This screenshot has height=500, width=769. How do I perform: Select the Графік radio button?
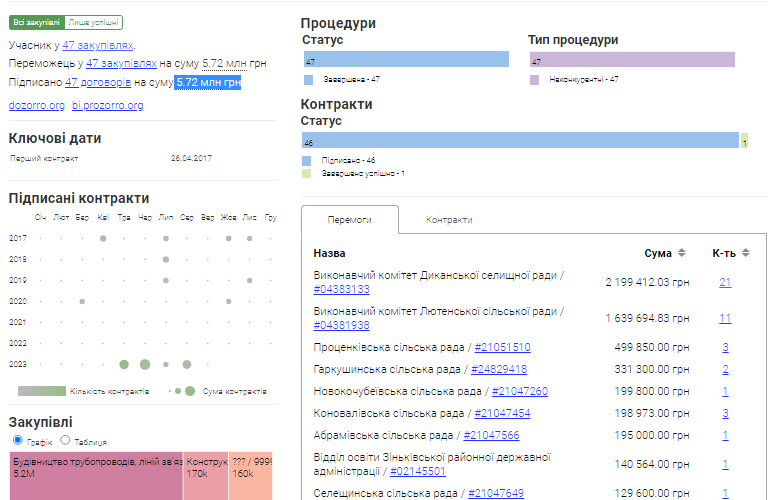(17, 440)
